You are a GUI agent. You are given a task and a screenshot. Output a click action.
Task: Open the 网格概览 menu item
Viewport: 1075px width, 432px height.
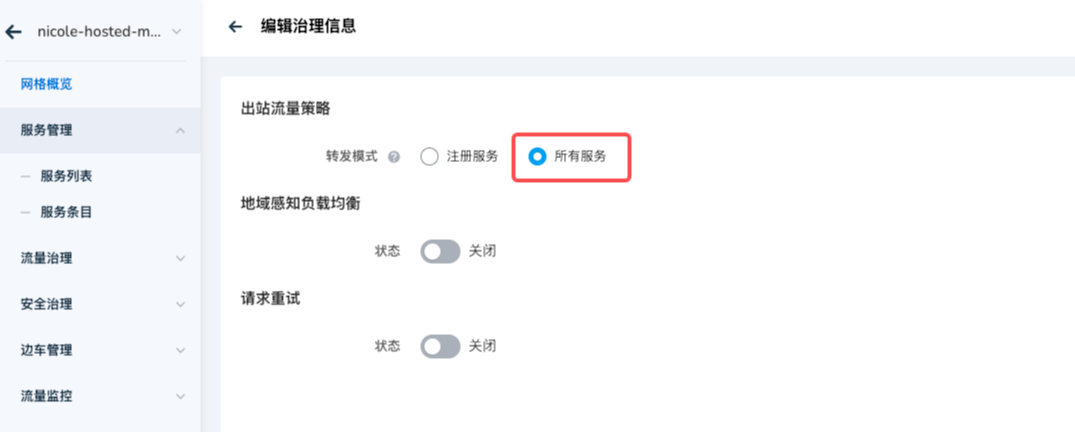[x=46, y=84]
